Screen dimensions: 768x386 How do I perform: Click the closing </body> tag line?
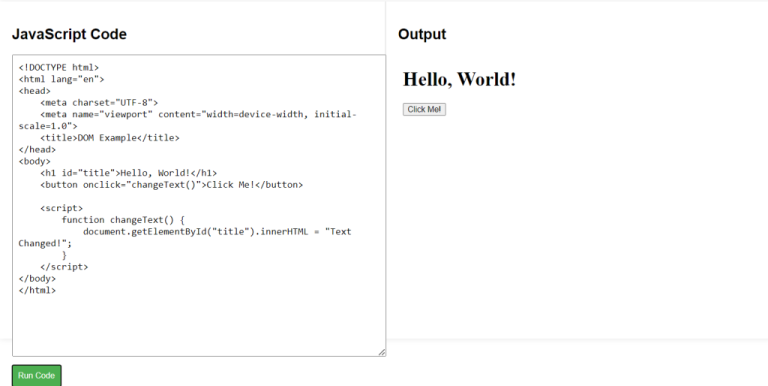(x=37, y=279)
